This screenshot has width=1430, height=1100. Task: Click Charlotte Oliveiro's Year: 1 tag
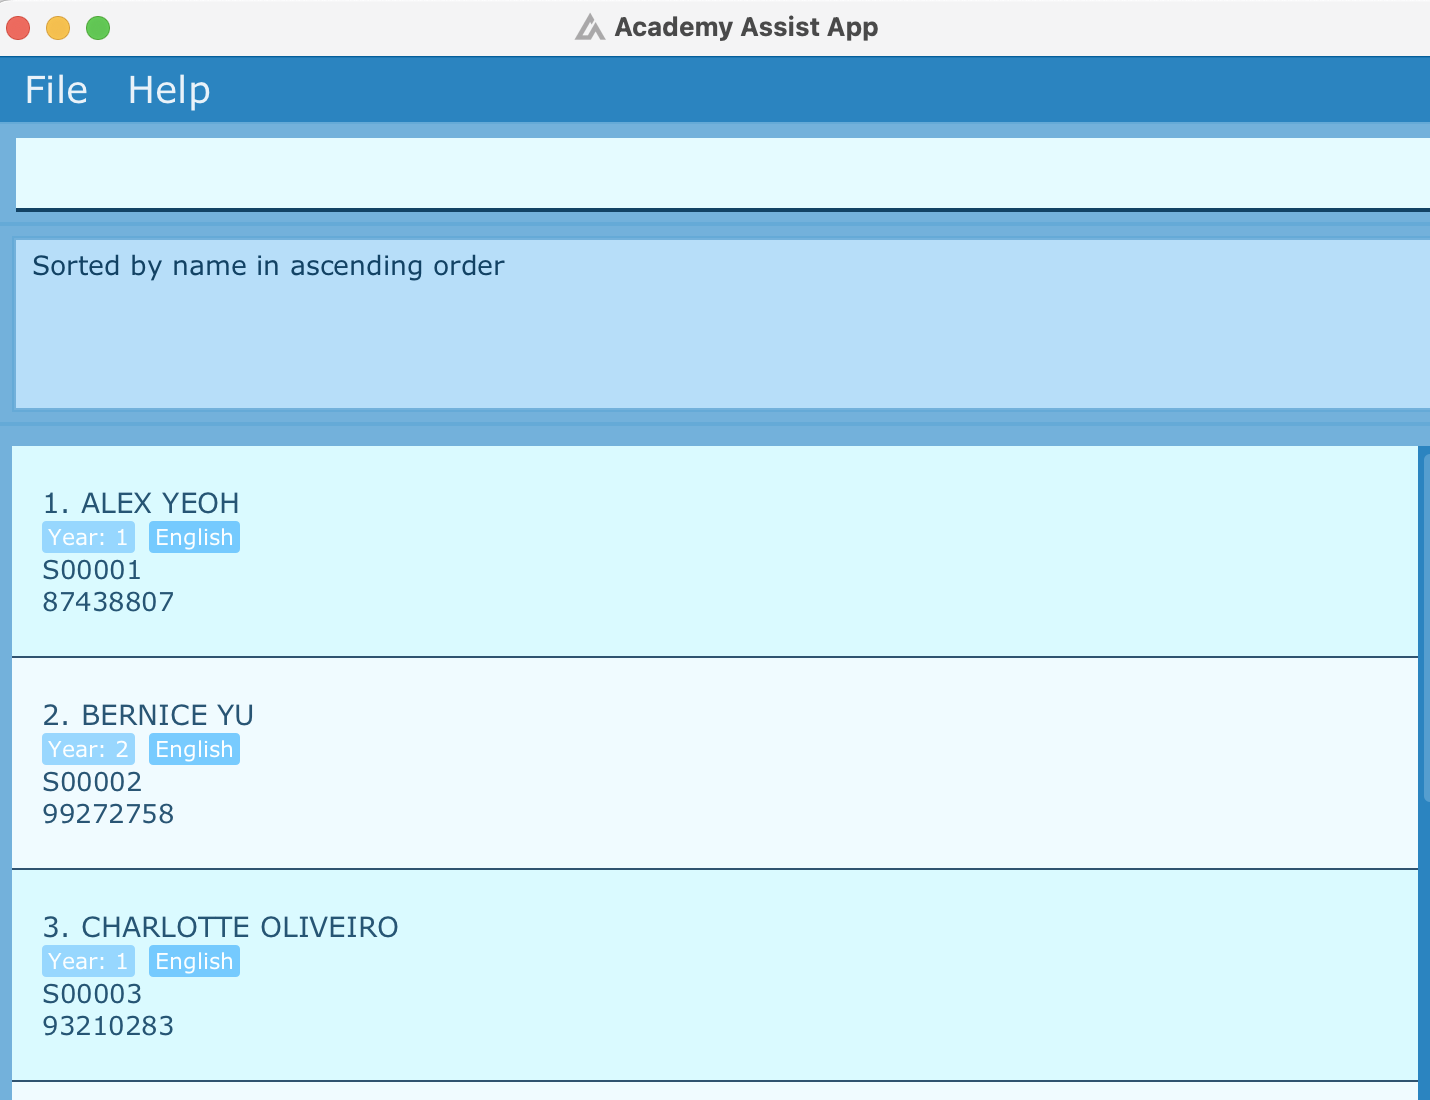[88, 961]
